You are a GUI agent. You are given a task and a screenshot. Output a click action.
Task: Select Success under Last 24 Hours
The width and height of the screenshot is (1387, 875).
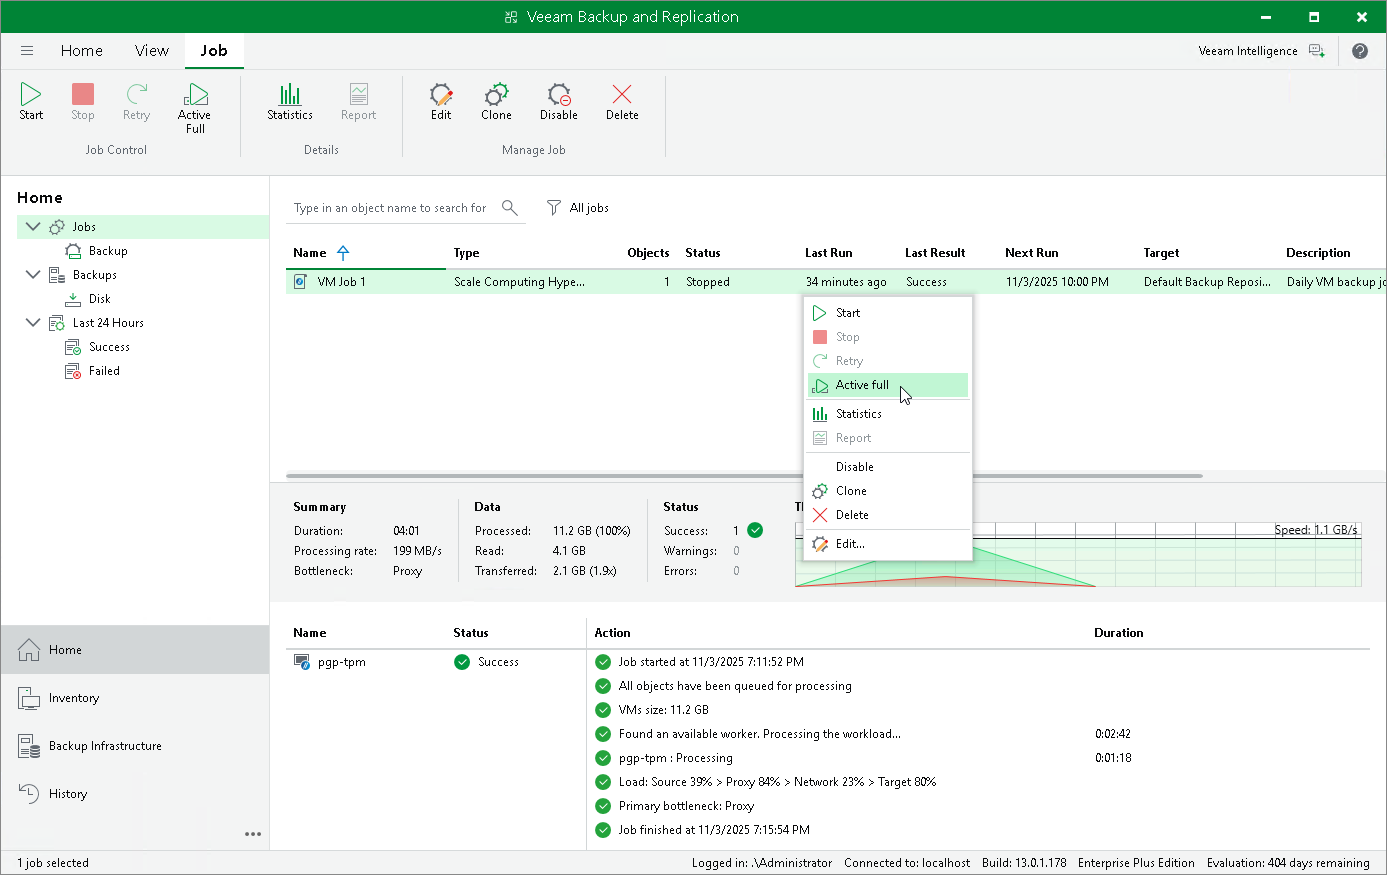109,347
